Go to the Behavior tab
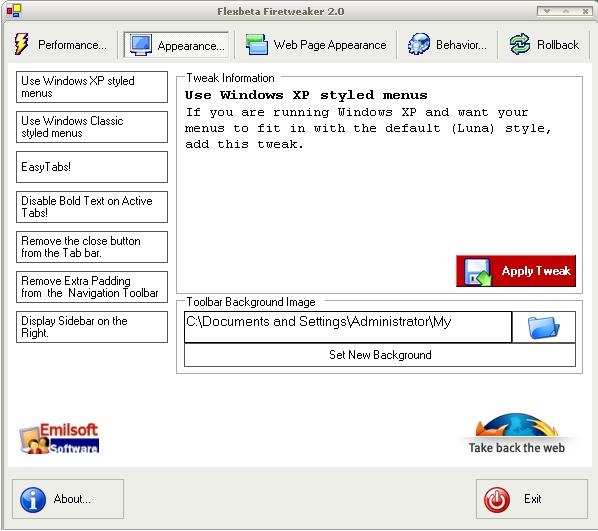 447,45
